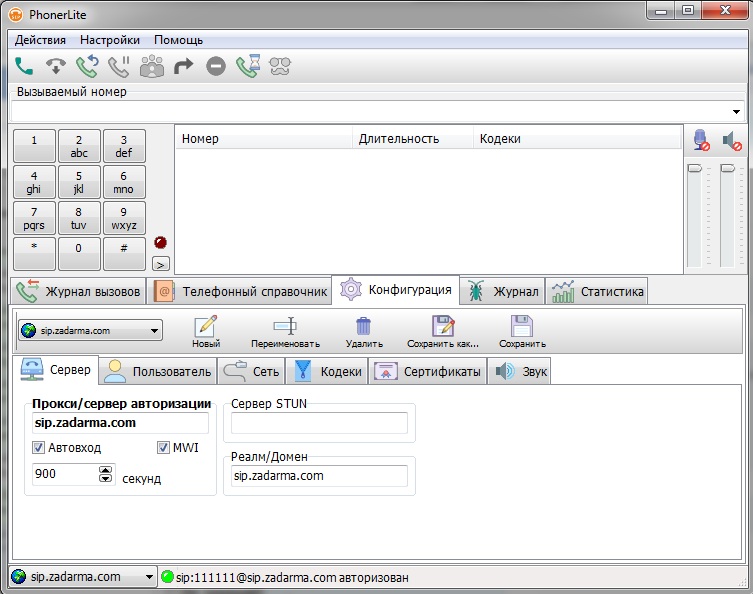
Task: Click the do-not-disturb minus icon
Action: [216, 66]
